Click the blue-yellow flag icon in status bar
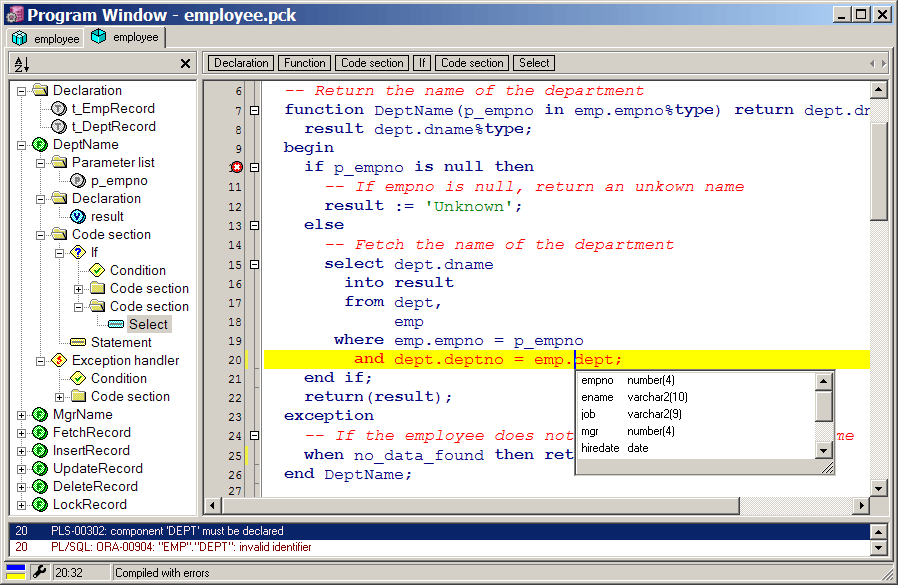 16,572
